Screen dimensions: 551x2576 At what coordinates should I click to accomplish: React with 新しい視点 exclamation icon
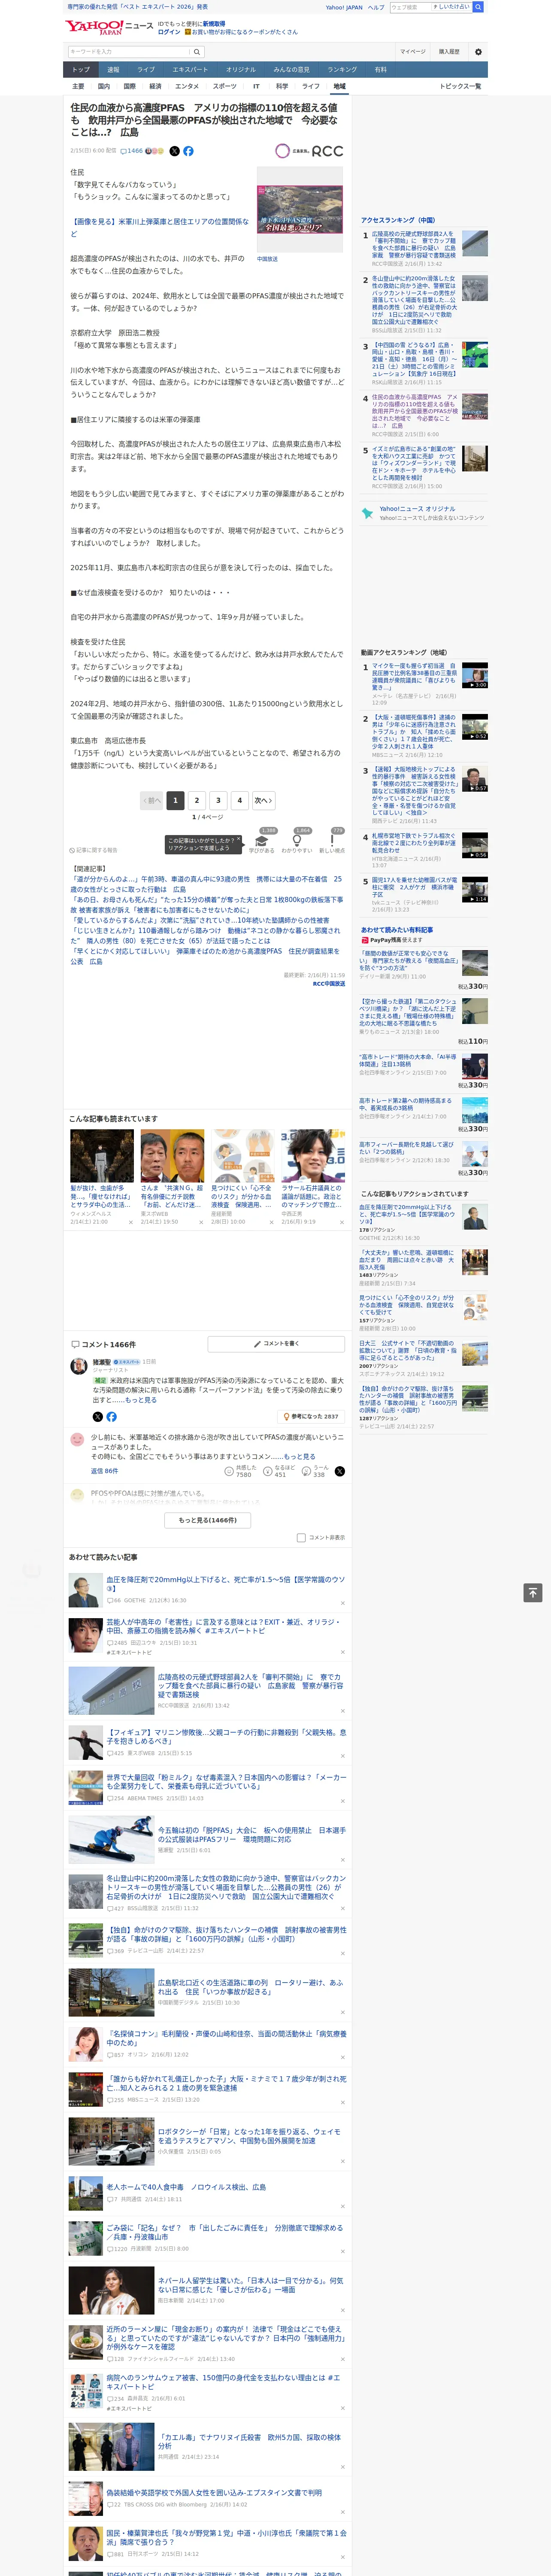click(x=332, y=842)
